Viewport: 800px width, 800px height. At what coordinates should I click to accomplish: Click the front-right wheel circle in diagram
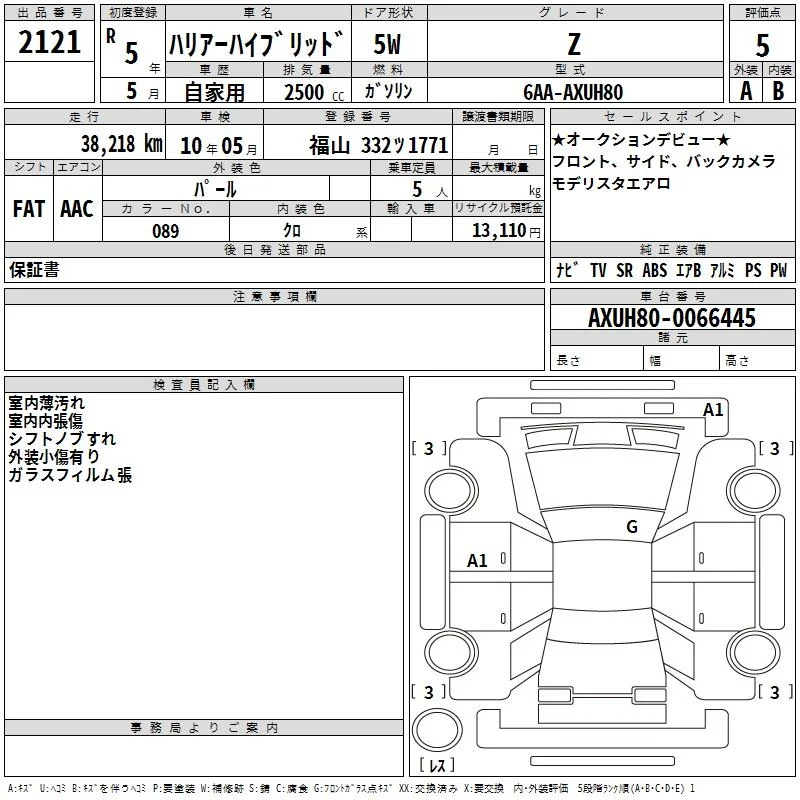(753, 491)
